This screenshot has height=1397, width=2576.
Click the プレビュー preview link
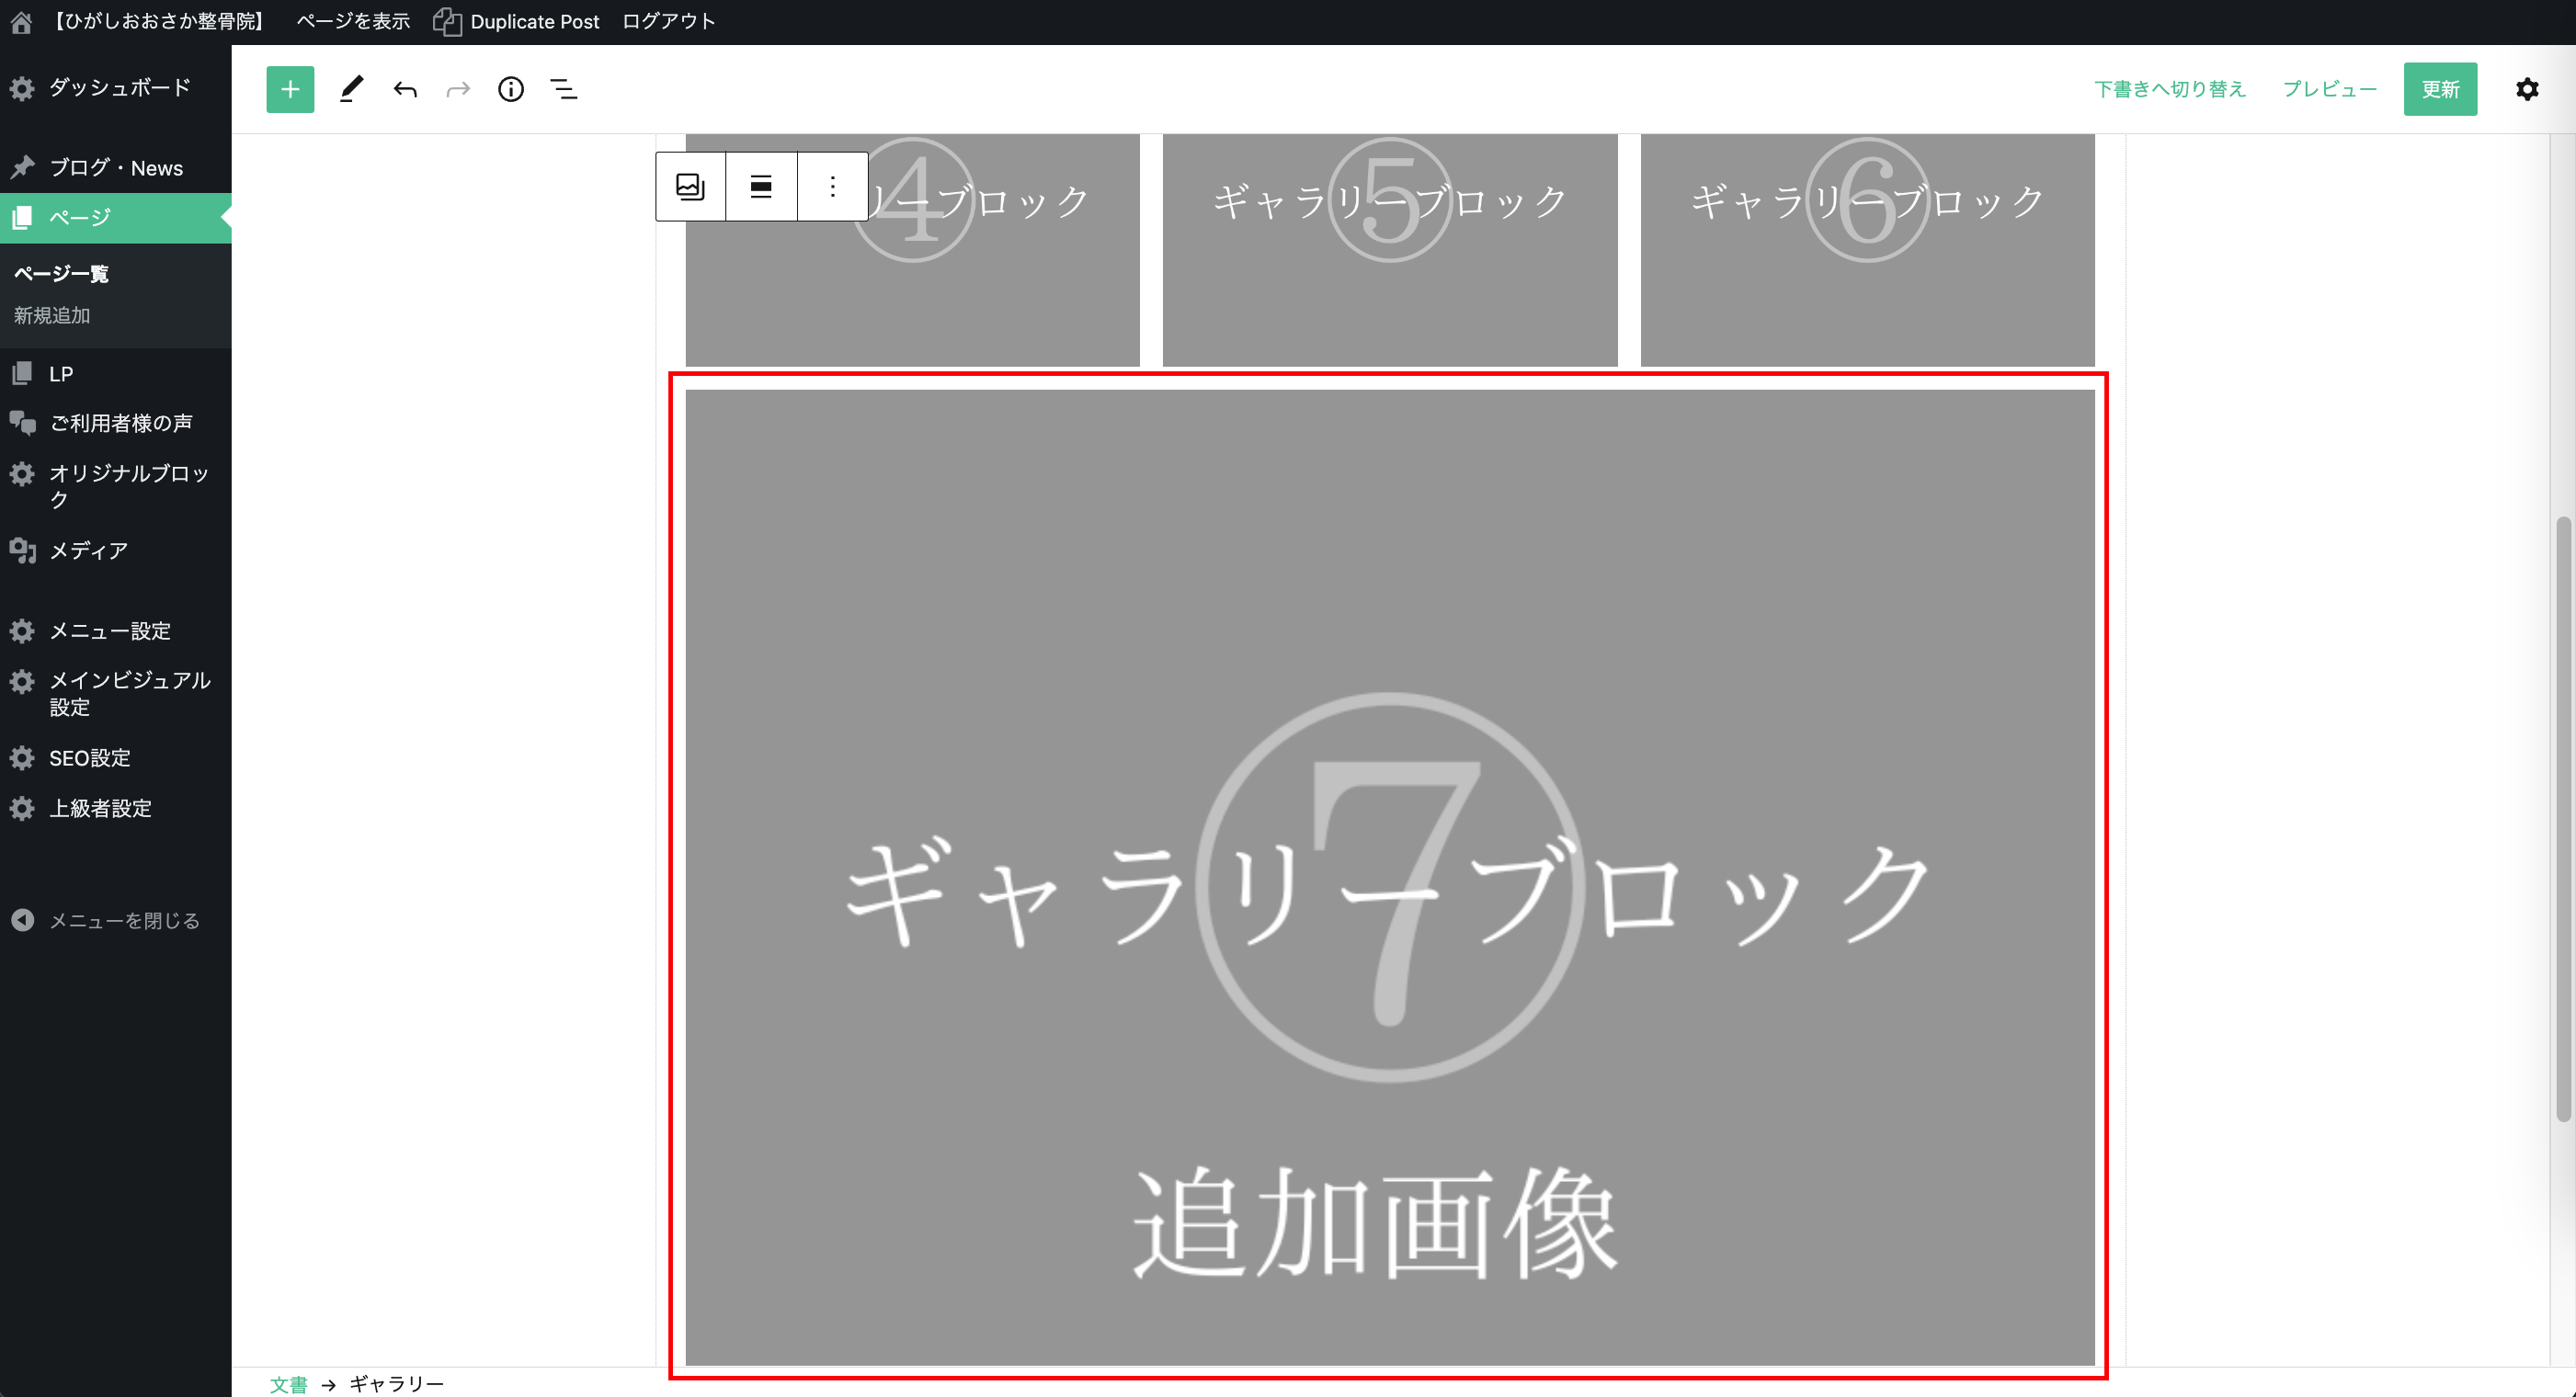pyautogui.click(x=2330, y=90)
